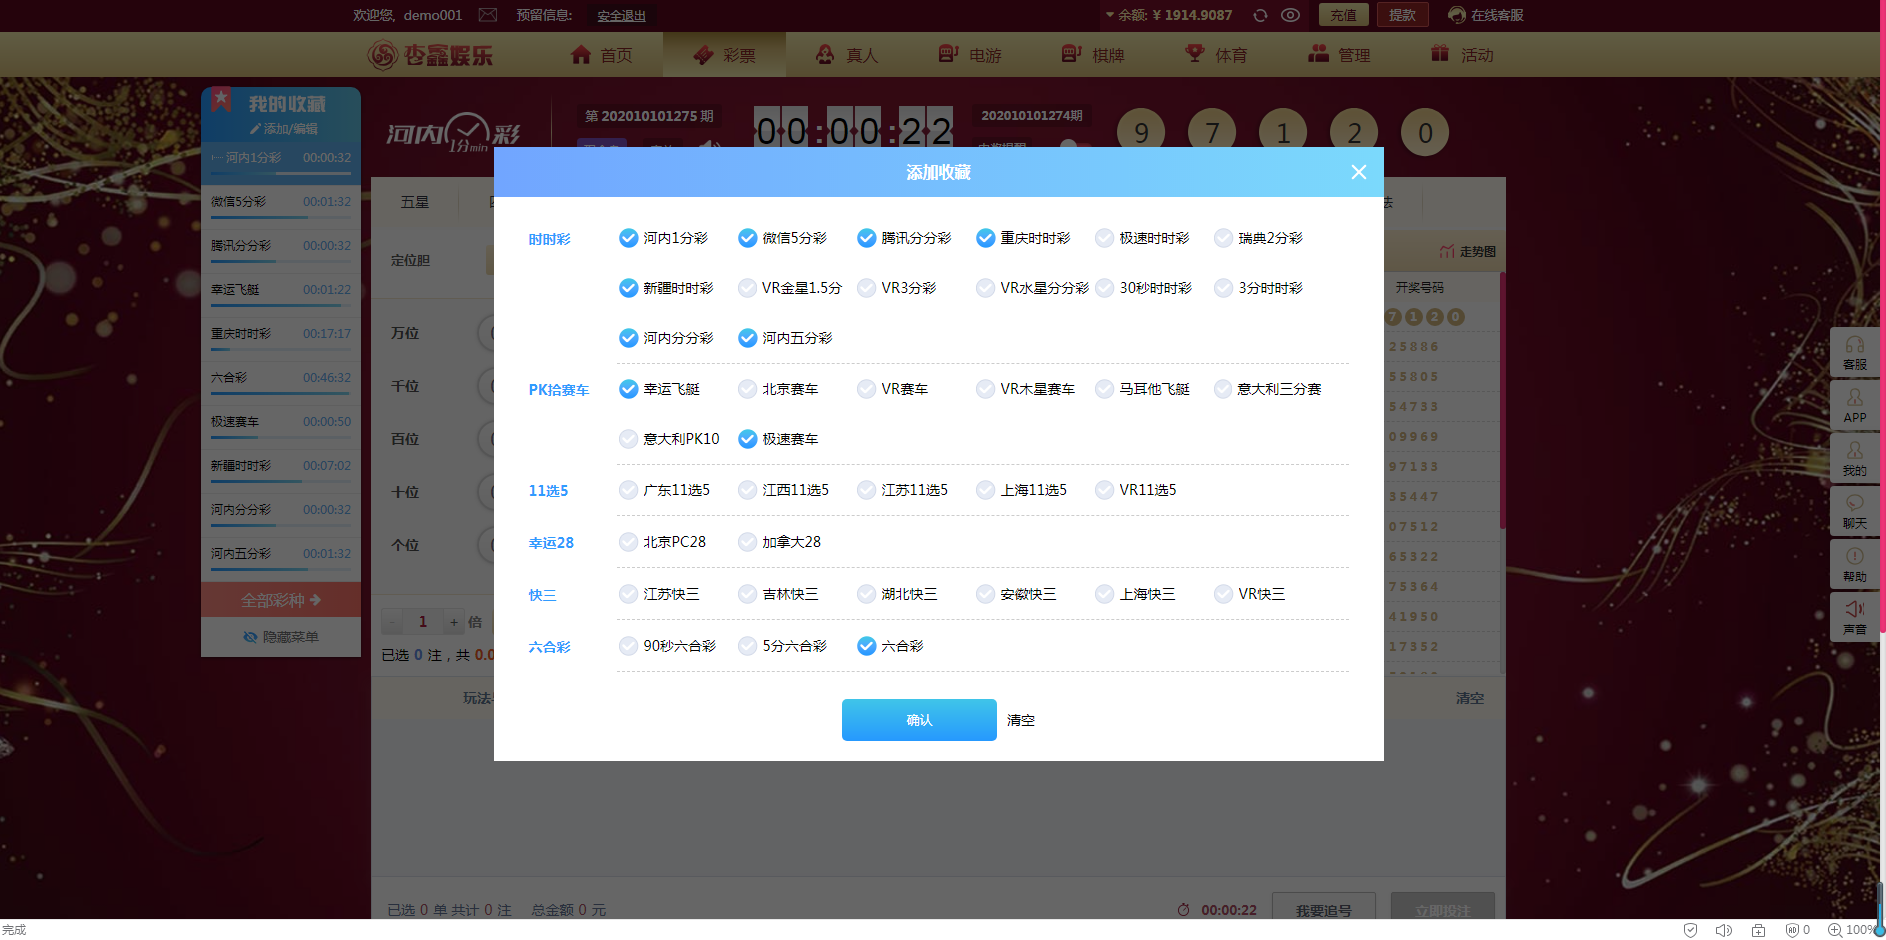Image resolution: width=1886 pixels, height=940 pixels.
Task: Uncheck 六合彩 checkbox in dialog
Action: pos(866,646)
